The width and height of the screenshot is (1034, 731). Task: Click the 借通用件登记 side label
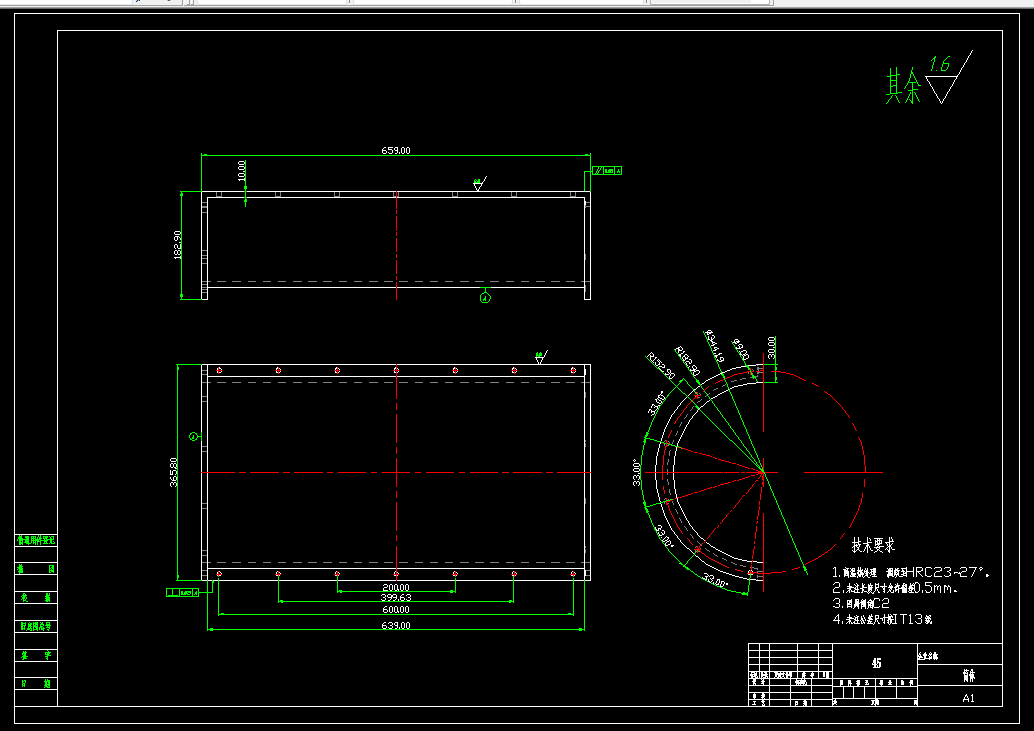pos(36,541)
